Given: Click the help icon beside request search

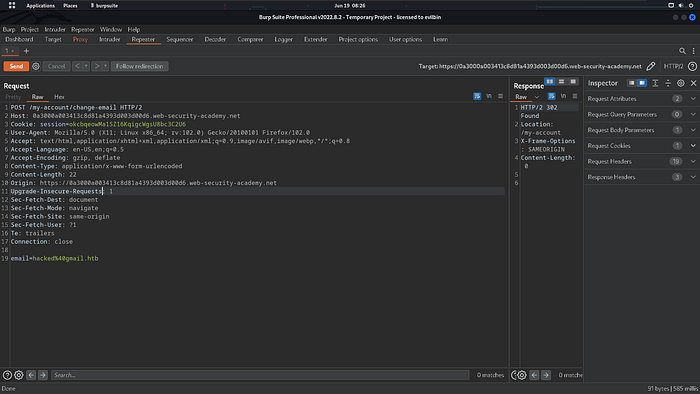Looking at the screenshot, I should (x=7, y=375).
